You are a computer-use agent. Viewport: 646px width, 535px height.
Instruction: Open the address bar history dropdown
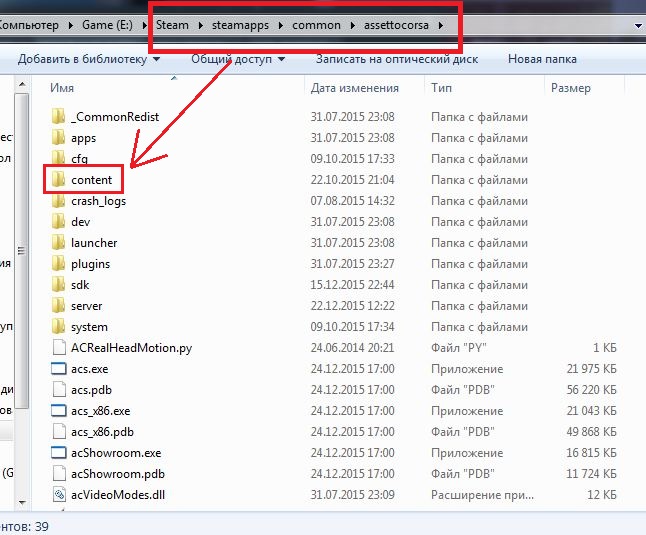(638, 26)
